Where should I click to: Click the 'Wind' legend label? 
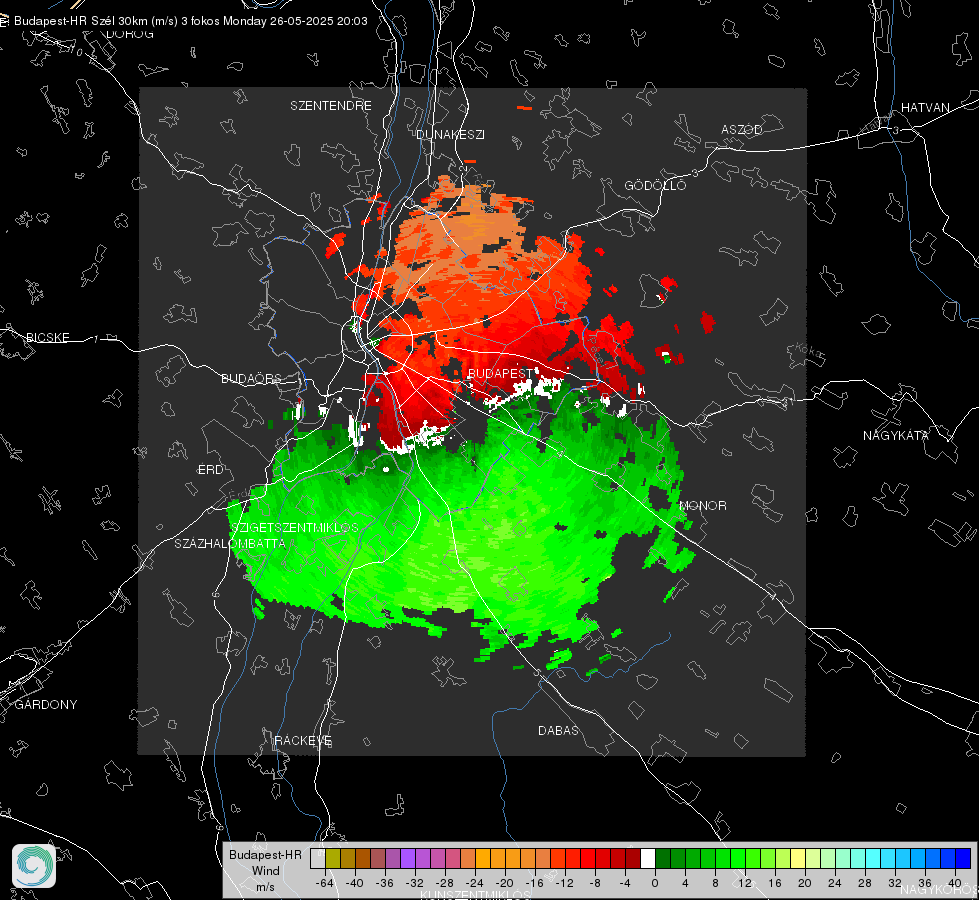pos(265,870)
